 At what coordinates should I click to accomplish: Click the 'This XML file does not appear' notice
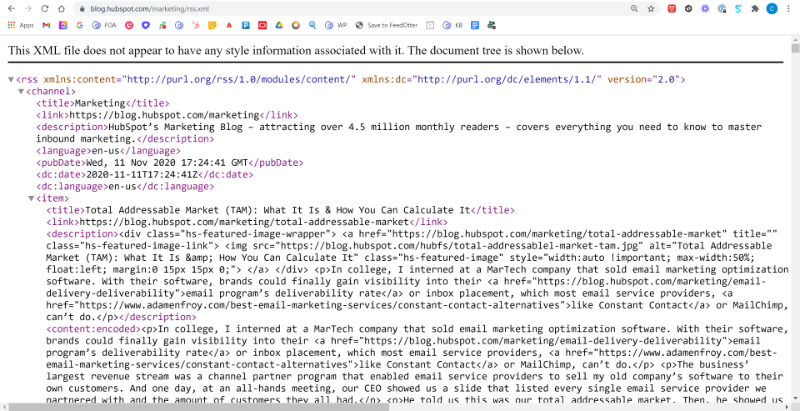pyautogui.click(x=296, y=50)
